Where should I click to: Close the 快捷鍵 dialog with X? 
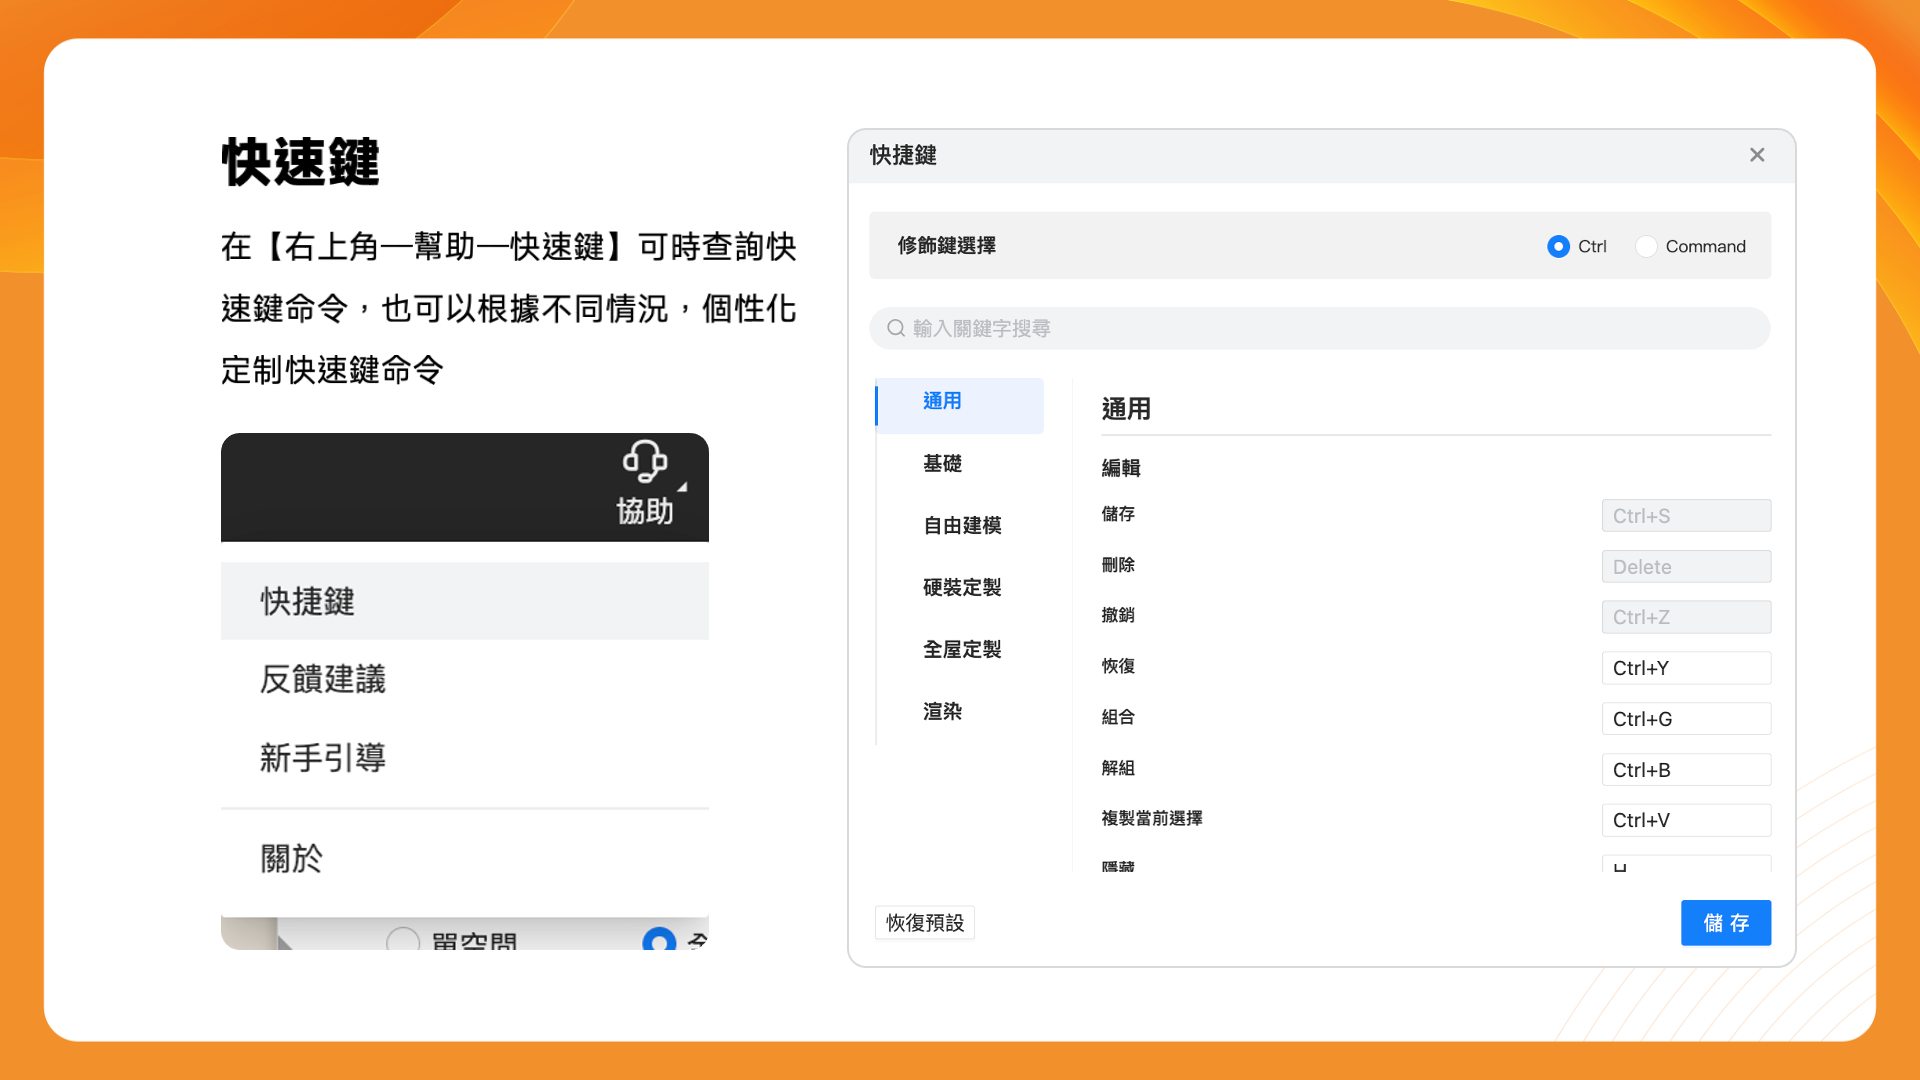pos(1757,155)
